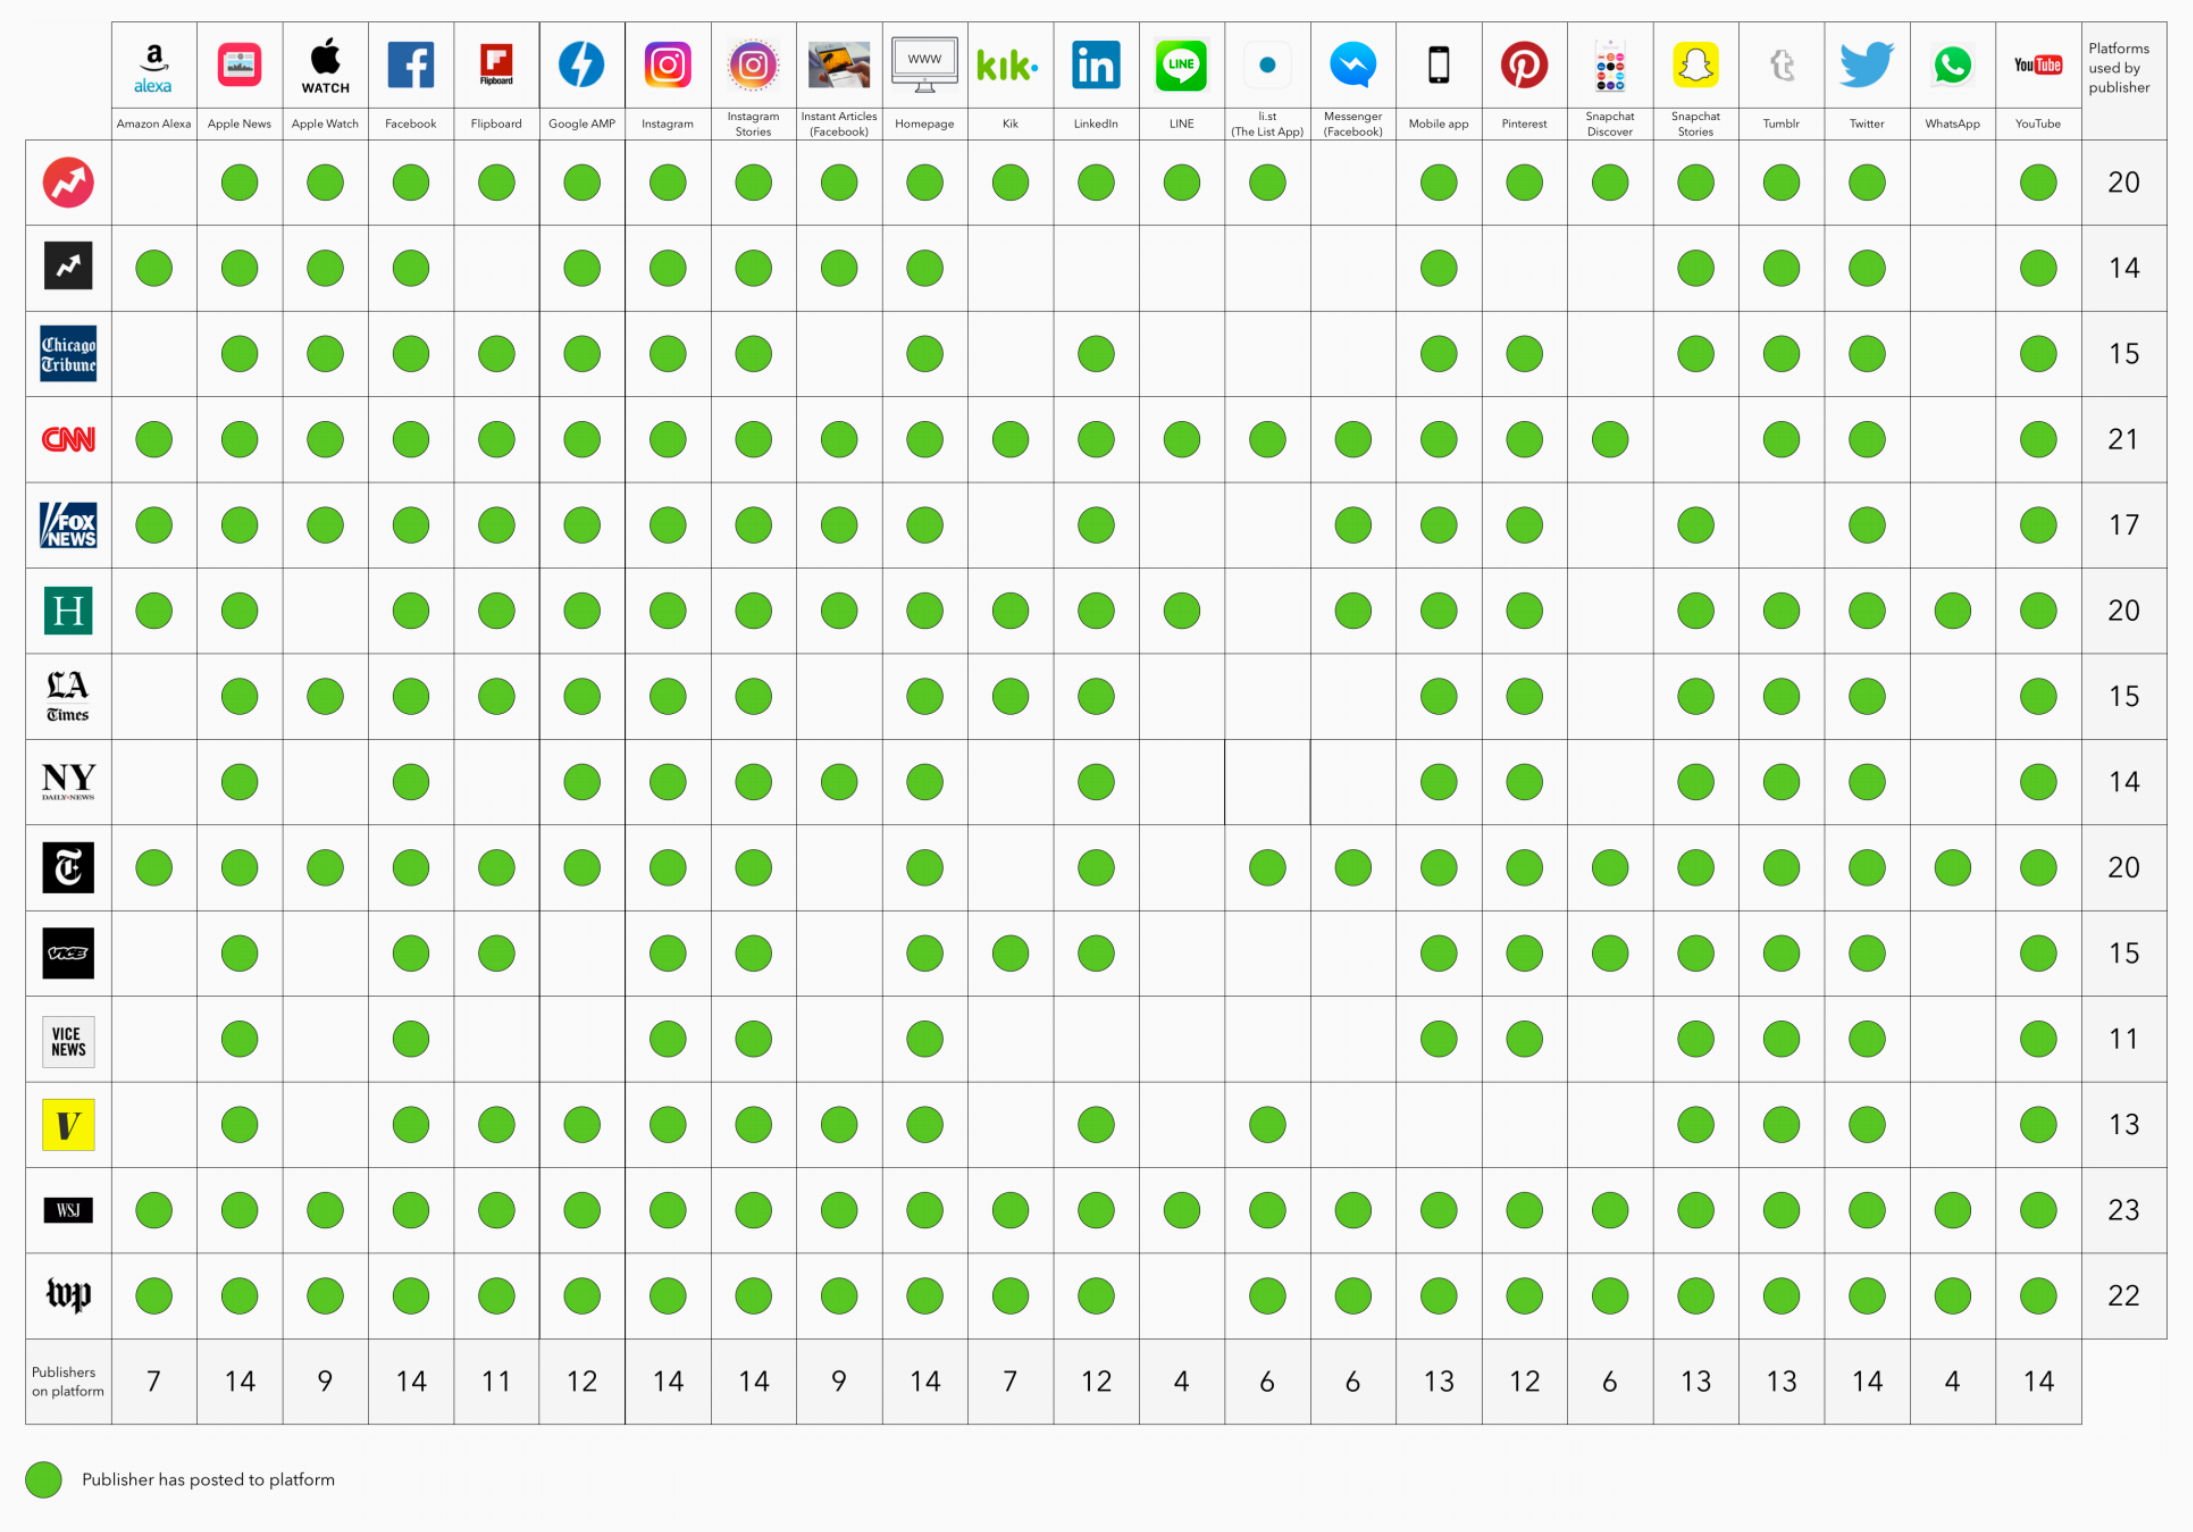This screenshot has width=2193, height=1532.
Task: Click the VICE News publisher logo
Action: tap(68, 1041)
